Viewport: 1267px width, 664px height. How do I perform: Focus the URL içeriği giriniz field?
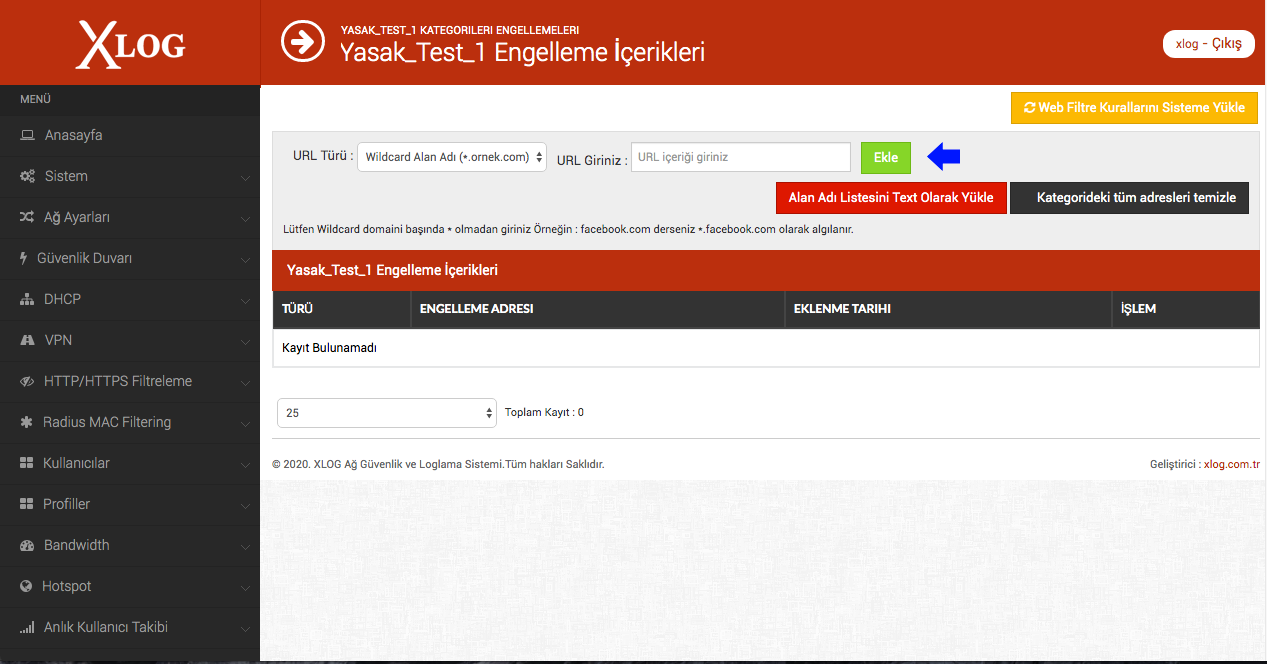pyautogui.click(x=741, y=157)
